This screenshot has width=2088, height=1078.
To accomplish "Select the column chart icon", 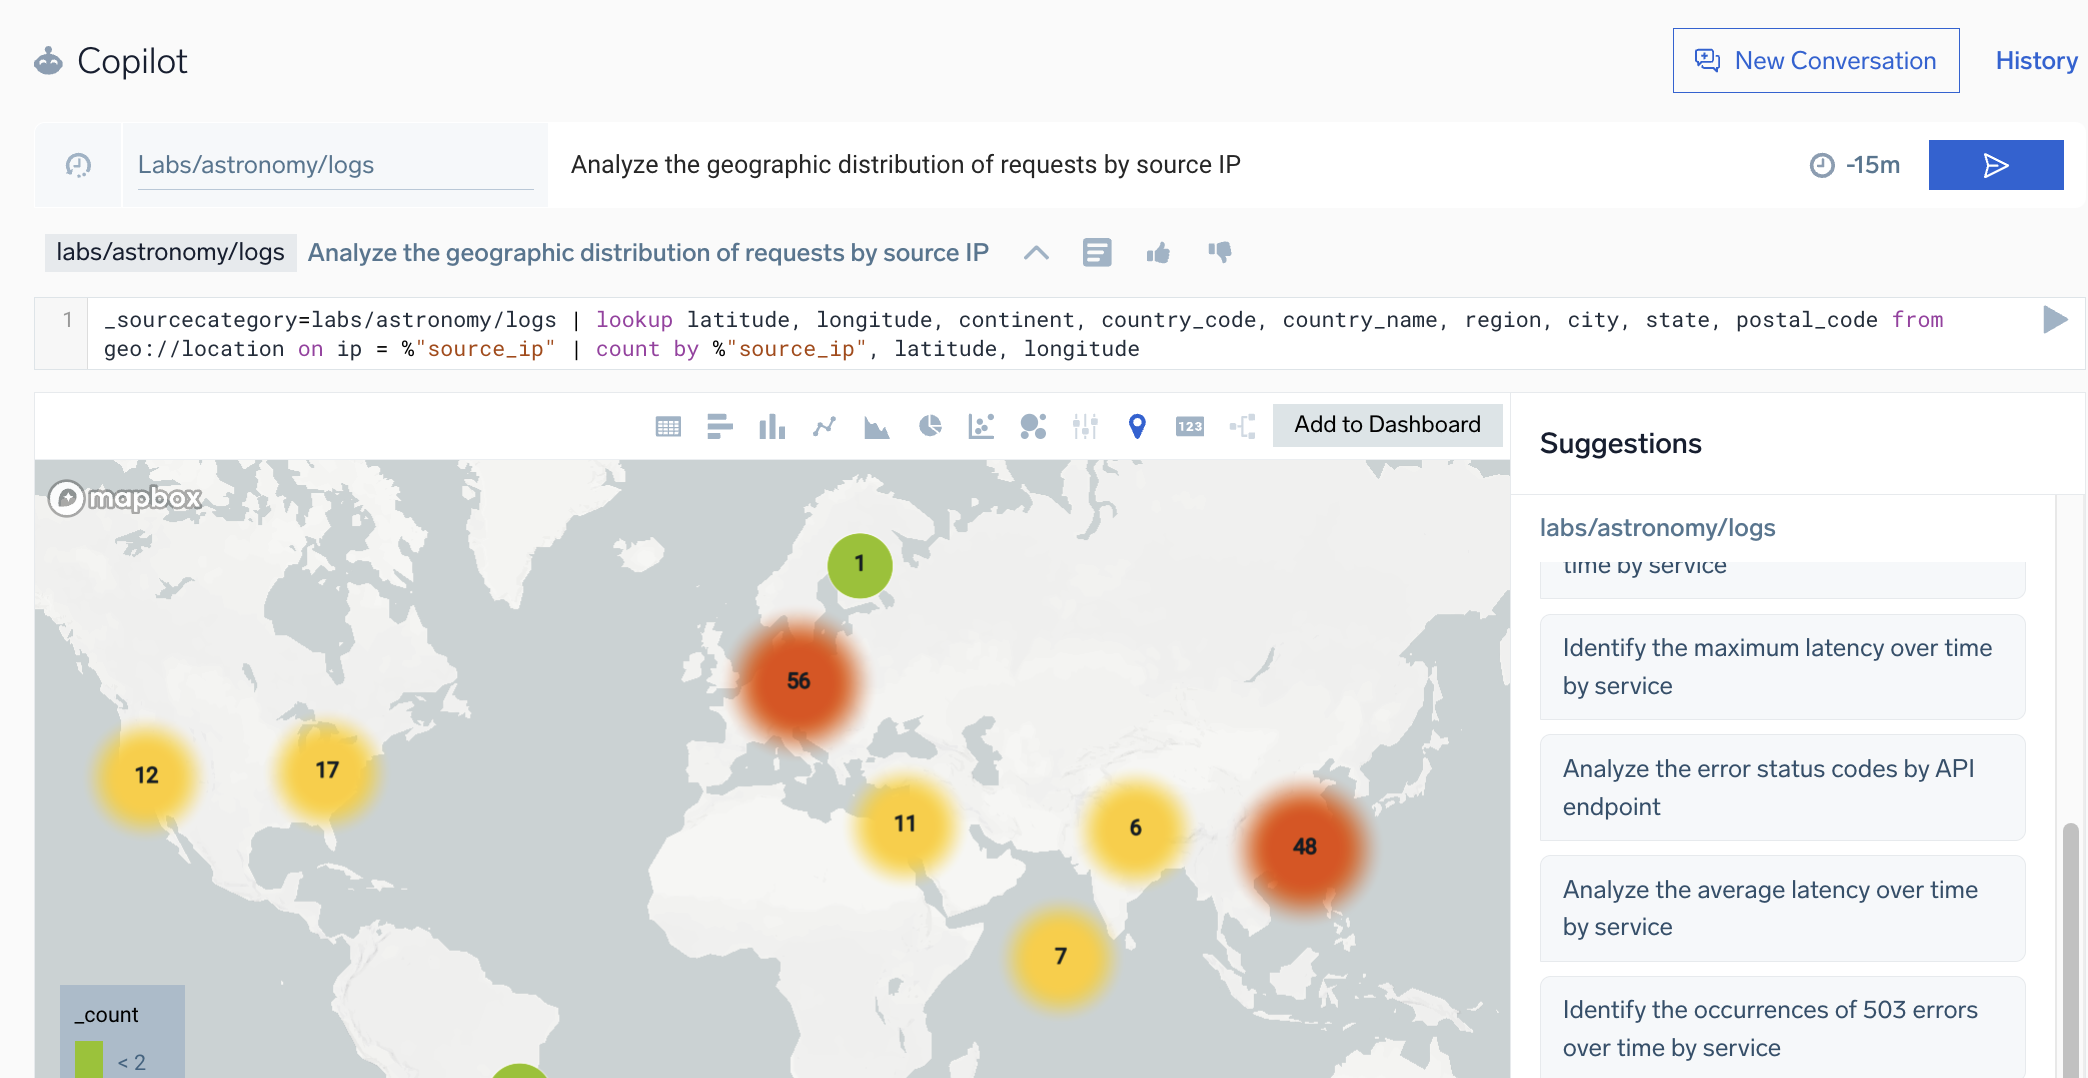I will click(x=772, y=427).
